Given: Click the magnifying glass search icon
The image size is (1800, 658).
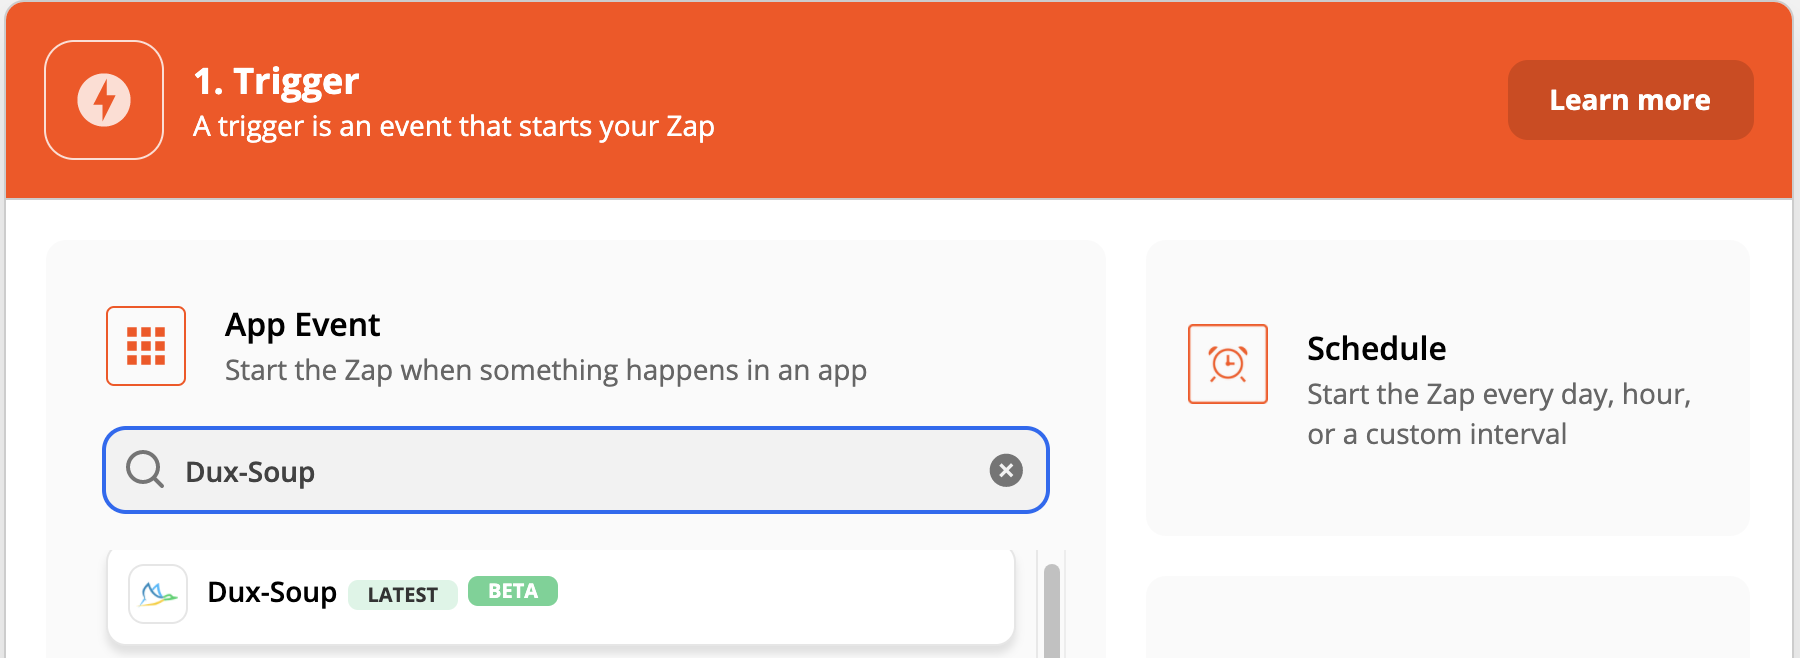Looking at the screenshot, I should 145,469.
